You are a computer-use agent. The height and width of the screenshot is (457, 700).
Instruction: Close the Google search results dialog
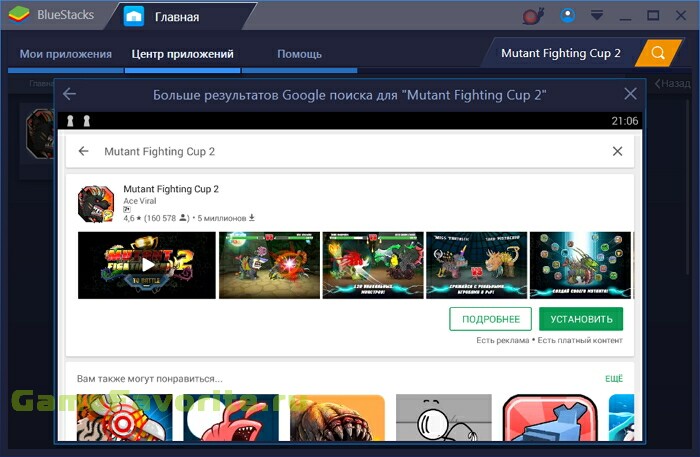[630, 94]
